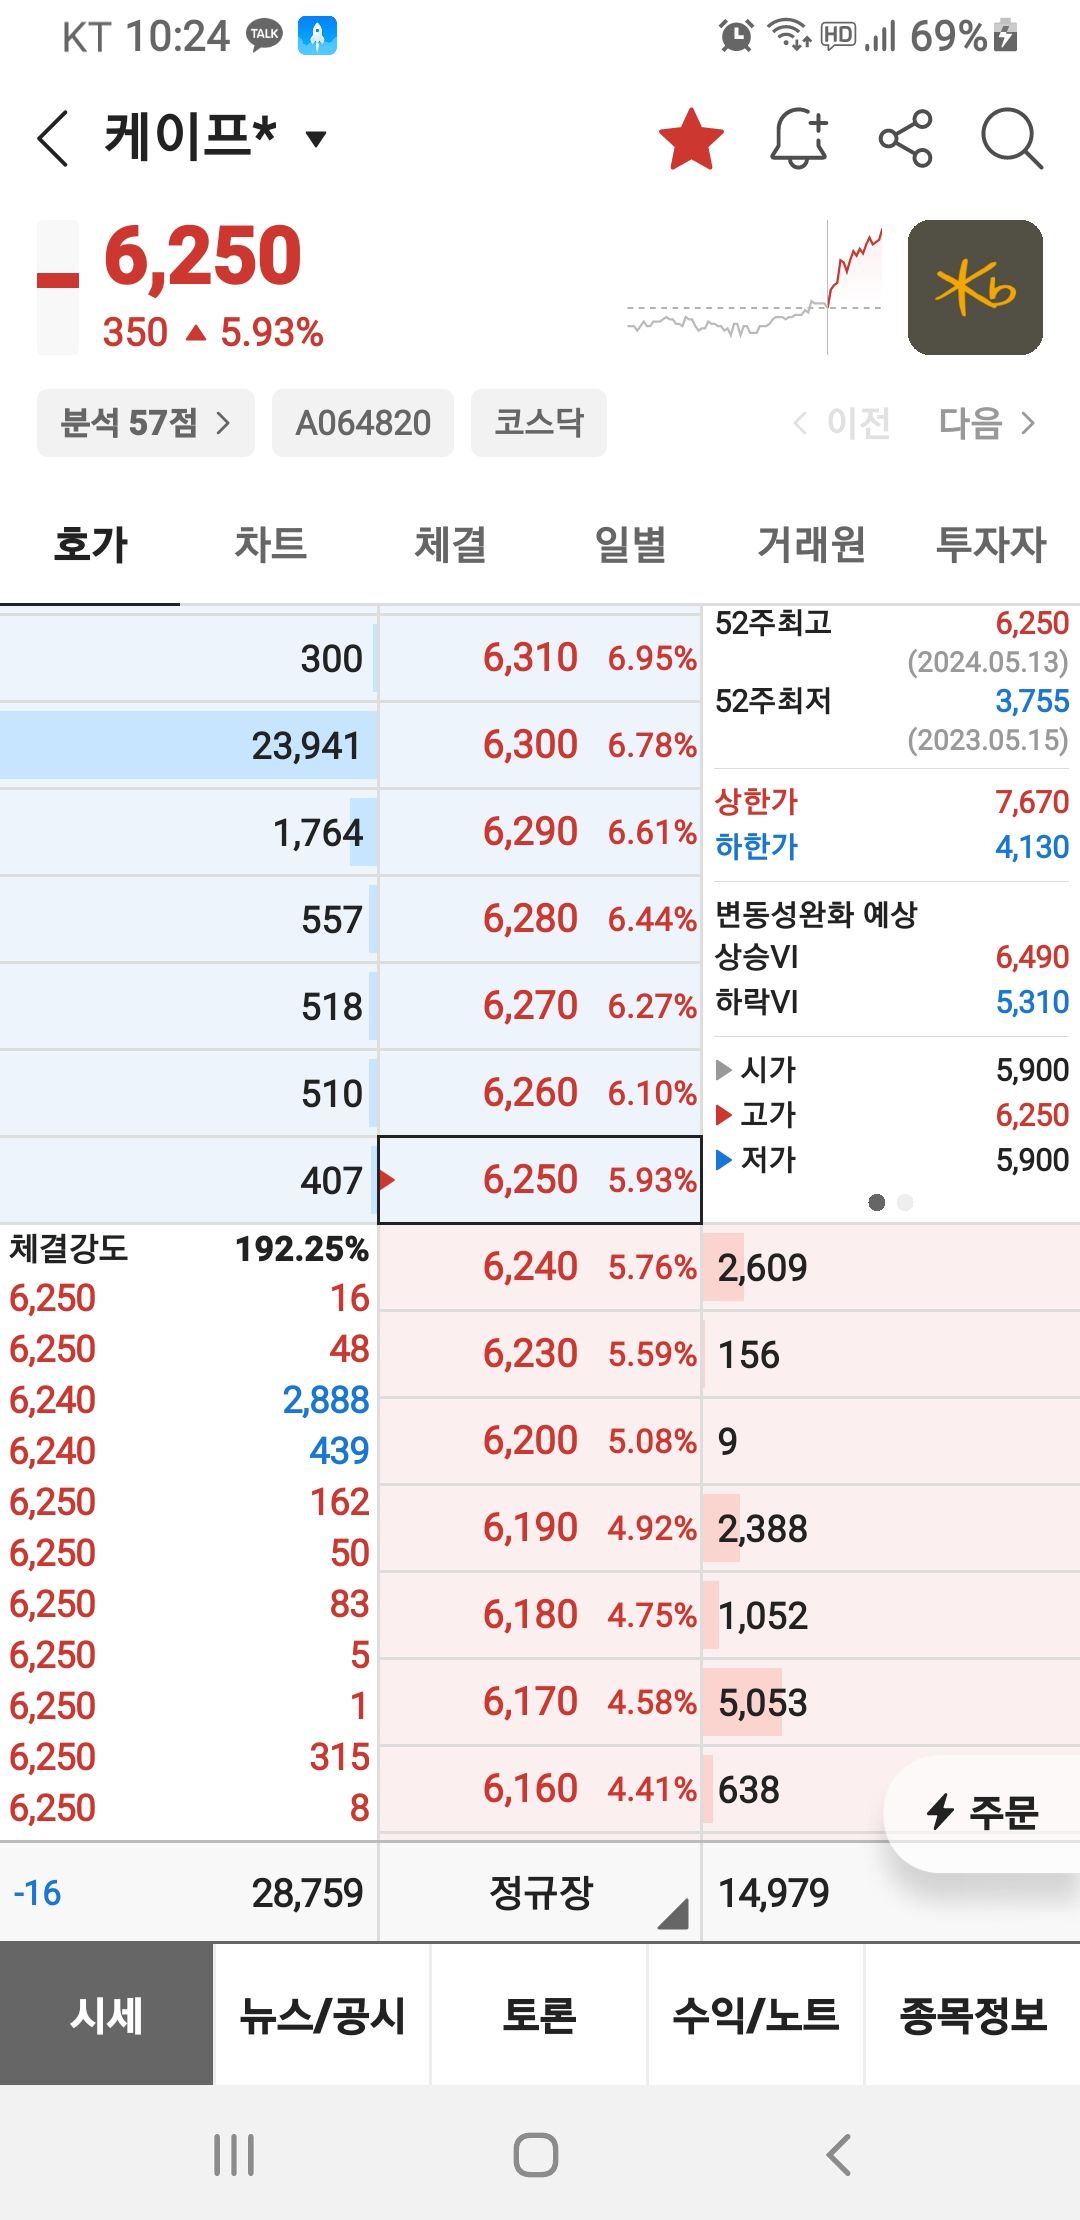The height and width of the screenshot is (2220, 1080).
Task: Tap the KB Securities logo thumbnail
Action: [973, 287]
